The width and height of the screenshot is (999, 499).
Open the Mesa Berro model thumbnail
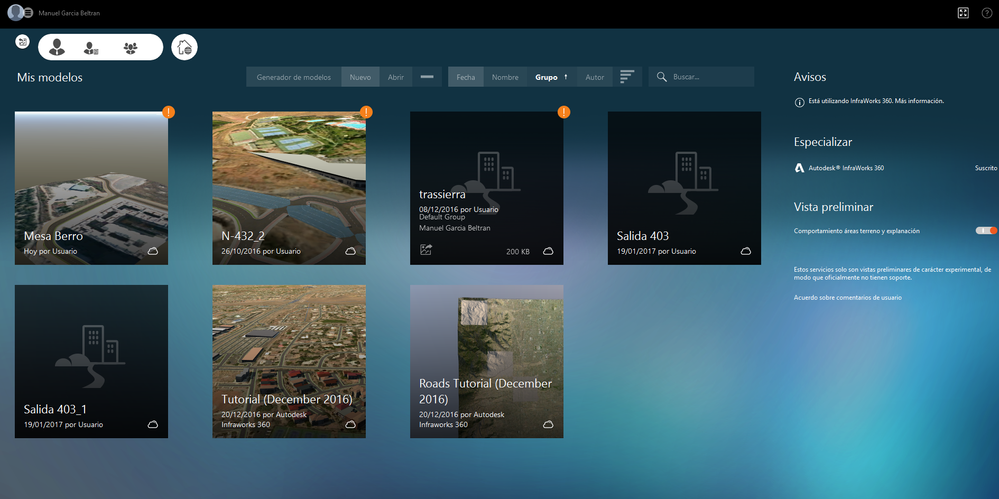(91, 188)
